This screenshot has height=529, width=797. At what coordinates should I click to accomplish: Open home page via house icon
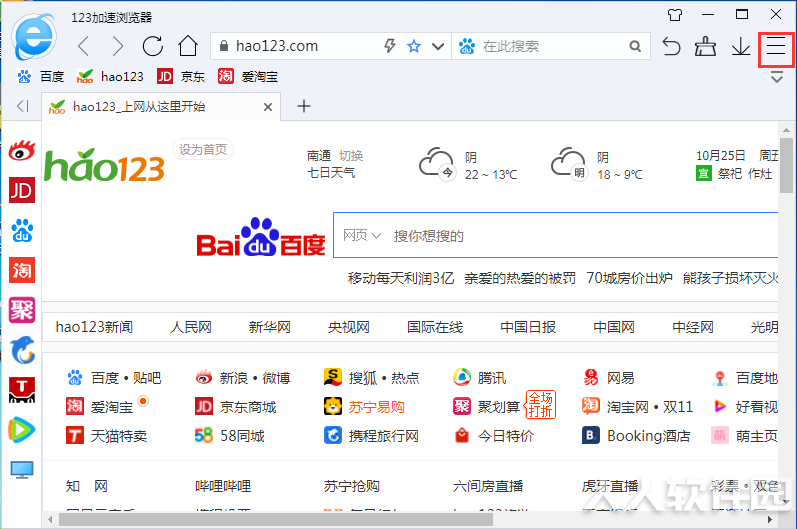(188, 46)
